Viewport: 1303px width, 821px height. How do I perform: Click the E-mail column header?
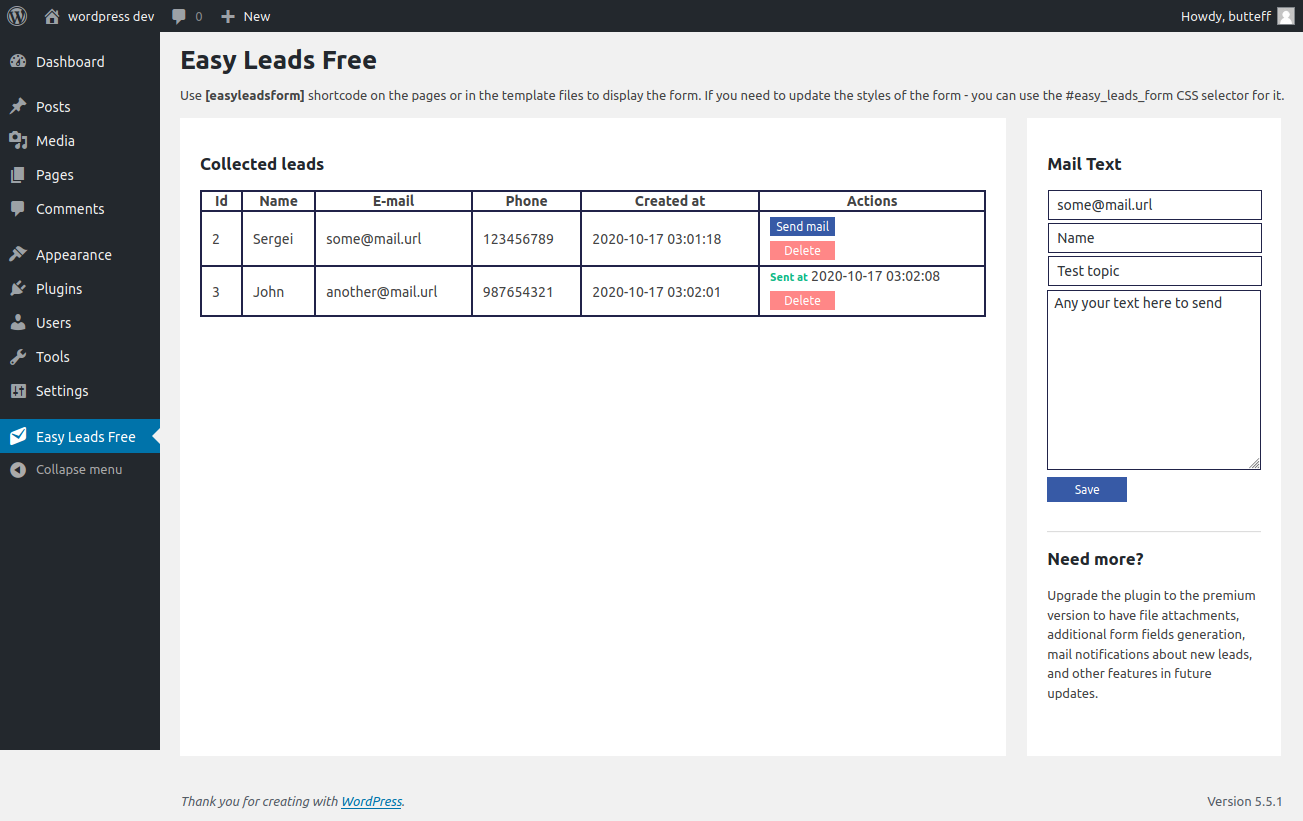click(393, 201)
